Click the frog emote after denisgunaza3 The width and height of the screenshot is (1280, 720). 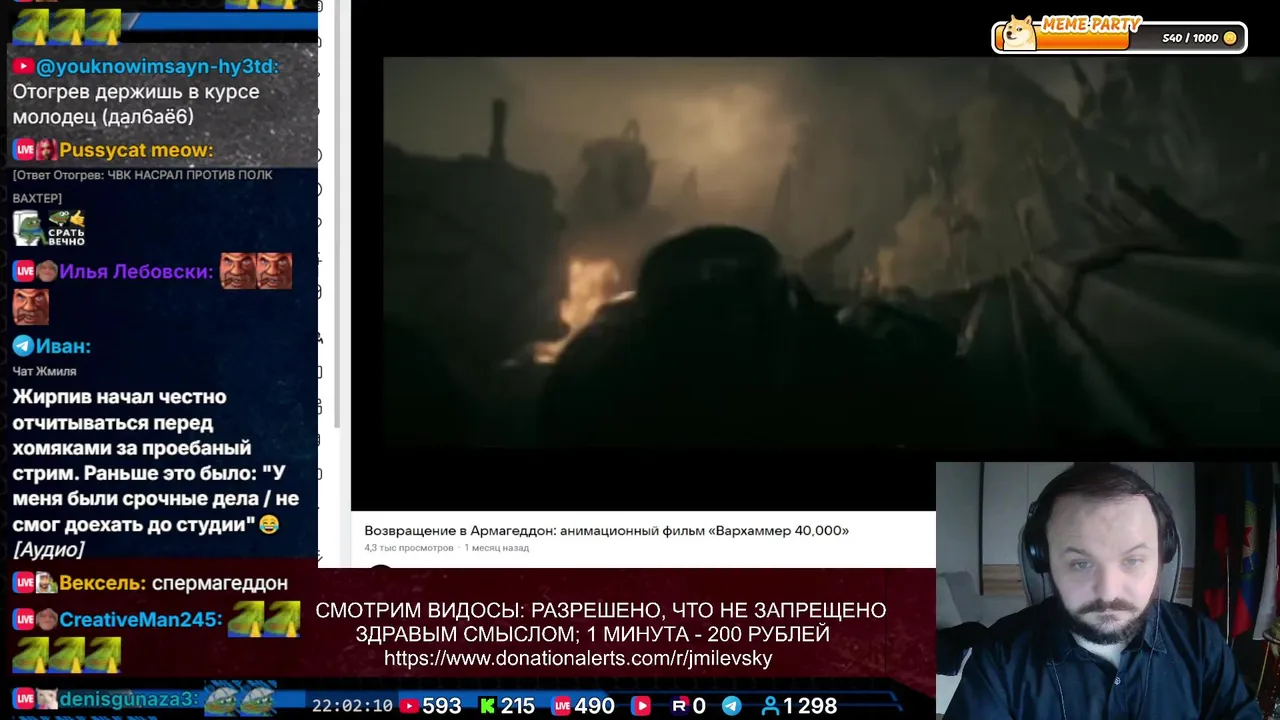240,697
